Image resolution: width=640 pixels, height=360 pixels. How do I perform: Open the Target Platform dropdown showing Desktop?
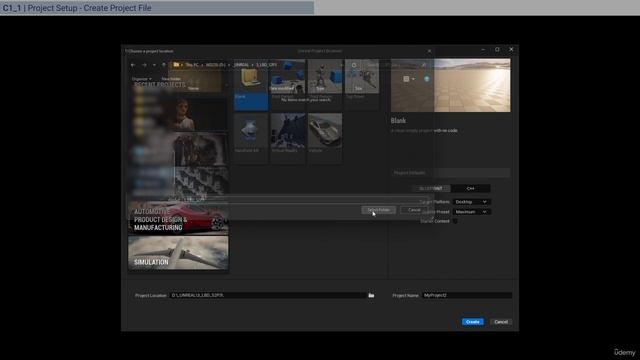(471, 202)
